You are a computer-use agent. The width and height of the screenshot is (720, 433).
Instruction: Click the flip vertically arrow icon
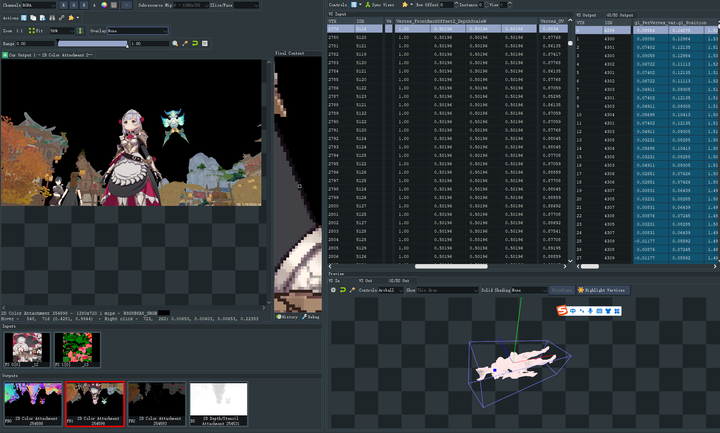[x=80, y=31]
